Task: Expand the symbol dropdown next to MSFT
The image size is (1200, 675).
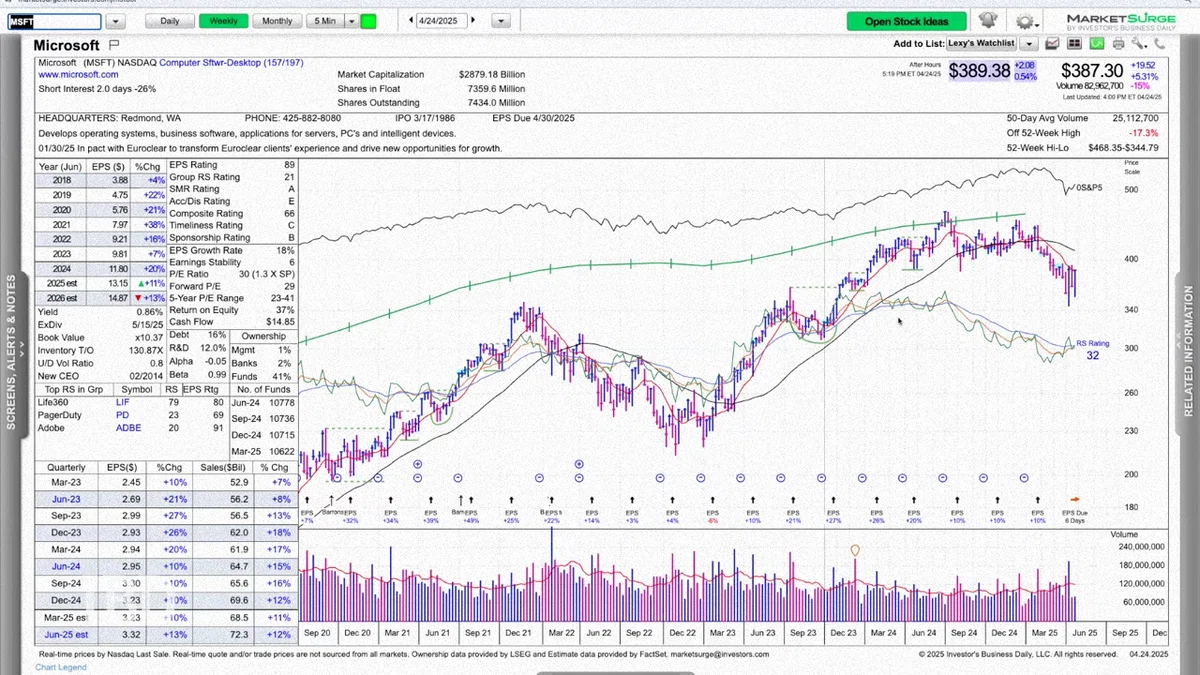Action: (x=115, y=21)
